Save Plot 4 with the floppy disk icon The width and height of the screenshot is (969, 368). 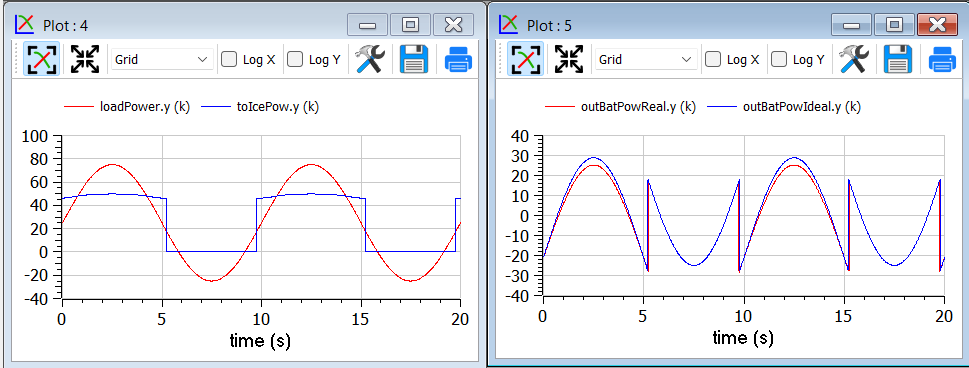click(x=414, y=59)
